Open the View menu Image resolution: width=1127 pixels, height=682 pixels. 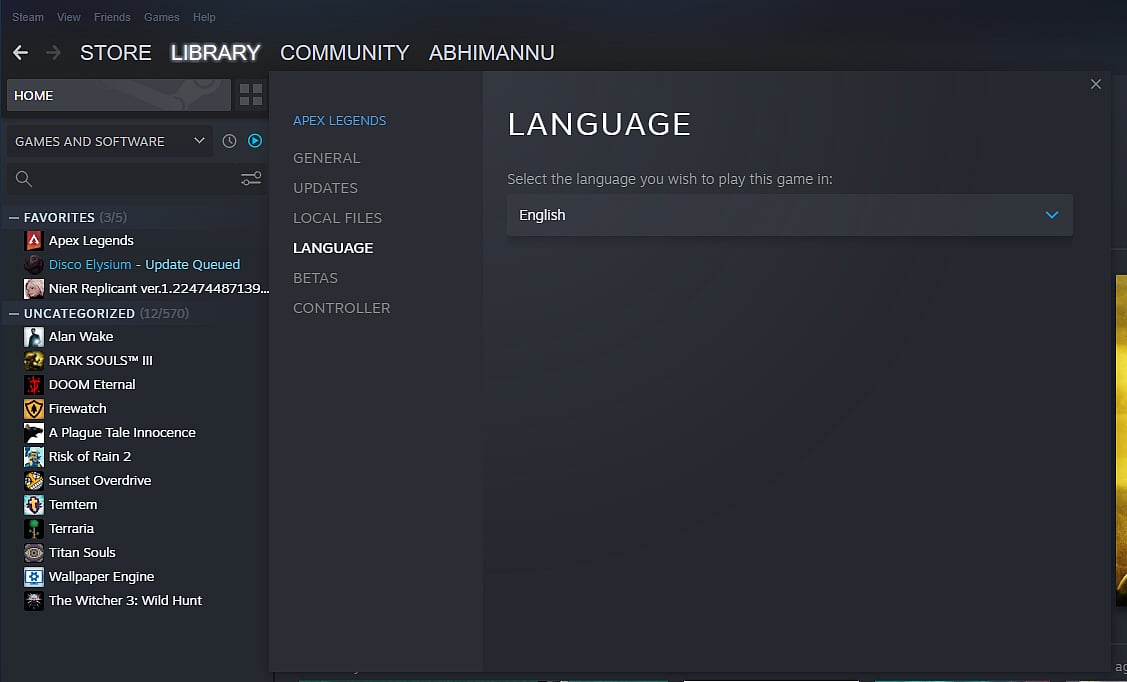pos(68,17)
